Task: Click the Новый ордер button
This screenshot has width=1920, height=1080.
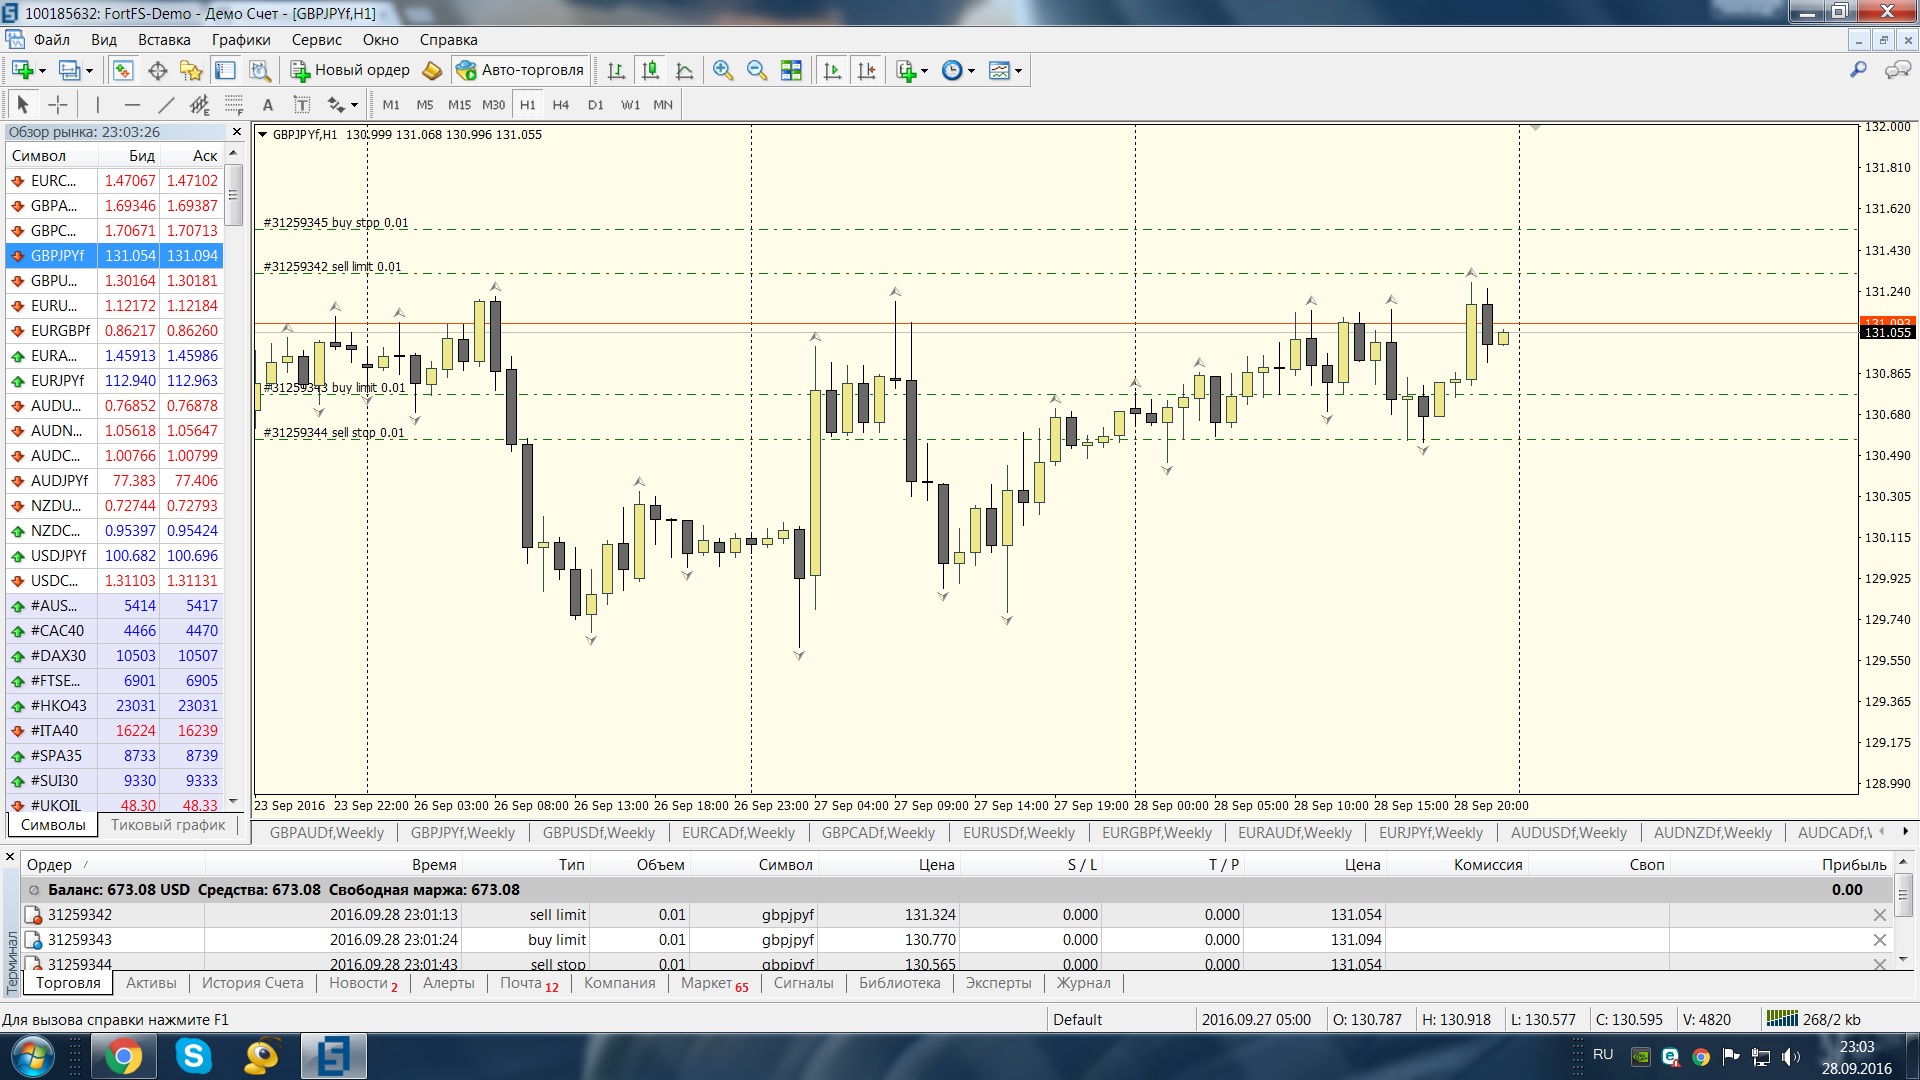Action: click(351, 70)
